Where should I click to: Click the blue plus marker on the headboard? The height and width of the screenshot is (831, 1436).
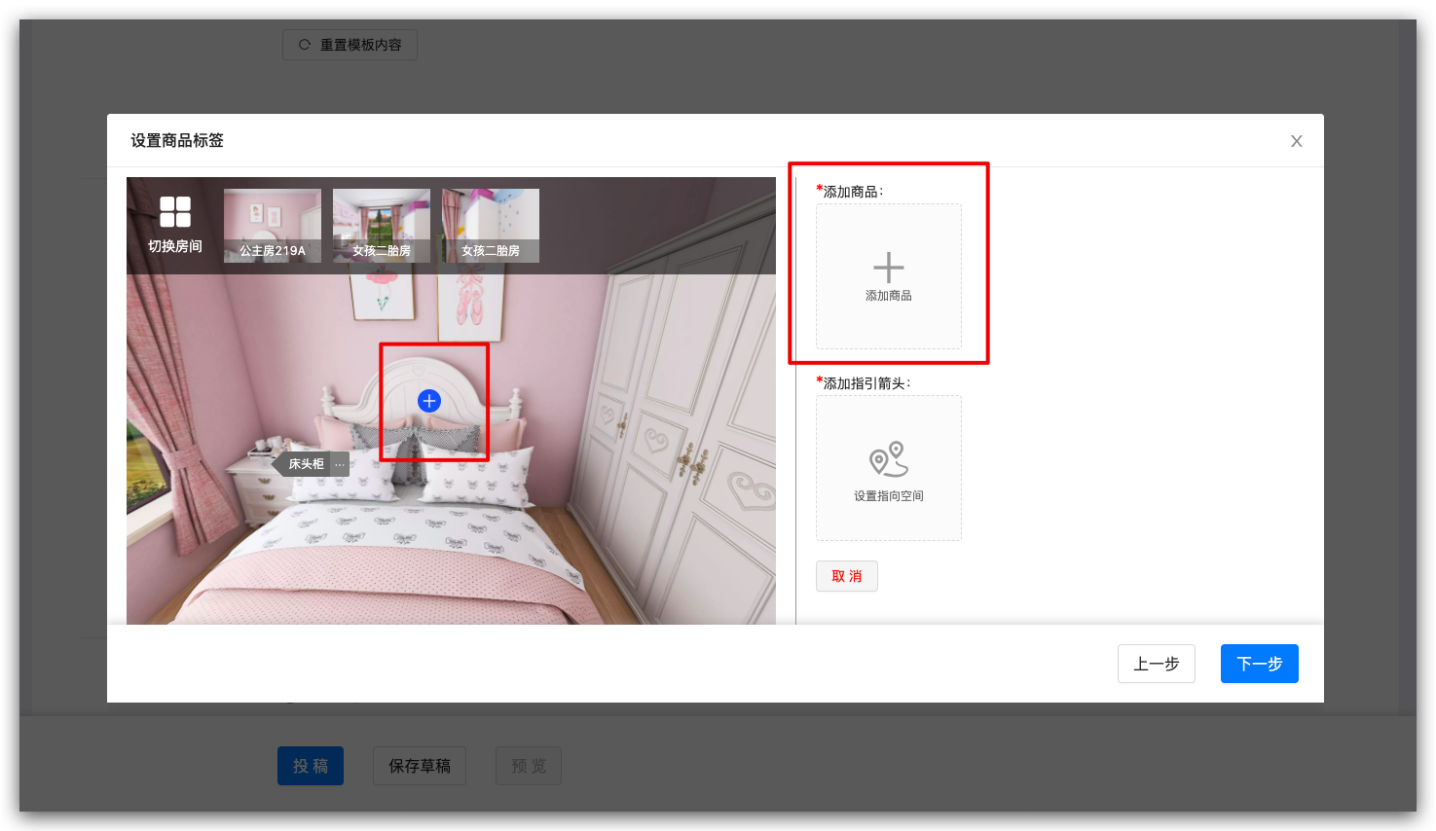tap(429, 401)
